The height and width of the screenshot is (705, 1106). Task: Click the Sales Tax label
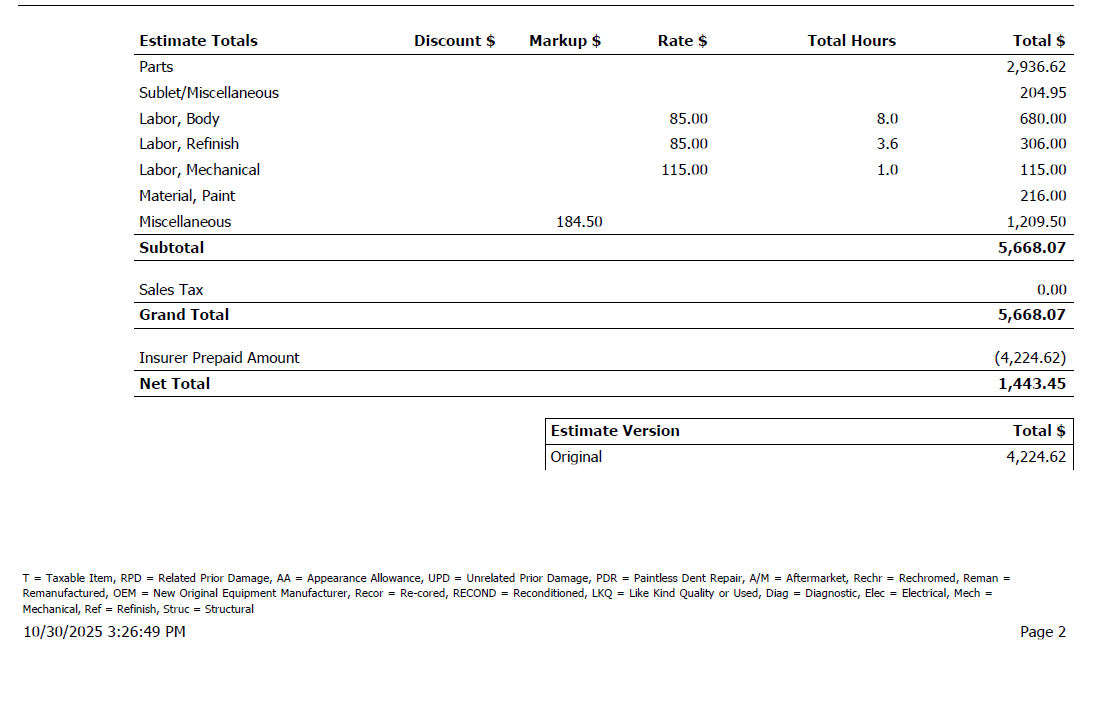tap(171, 290)
